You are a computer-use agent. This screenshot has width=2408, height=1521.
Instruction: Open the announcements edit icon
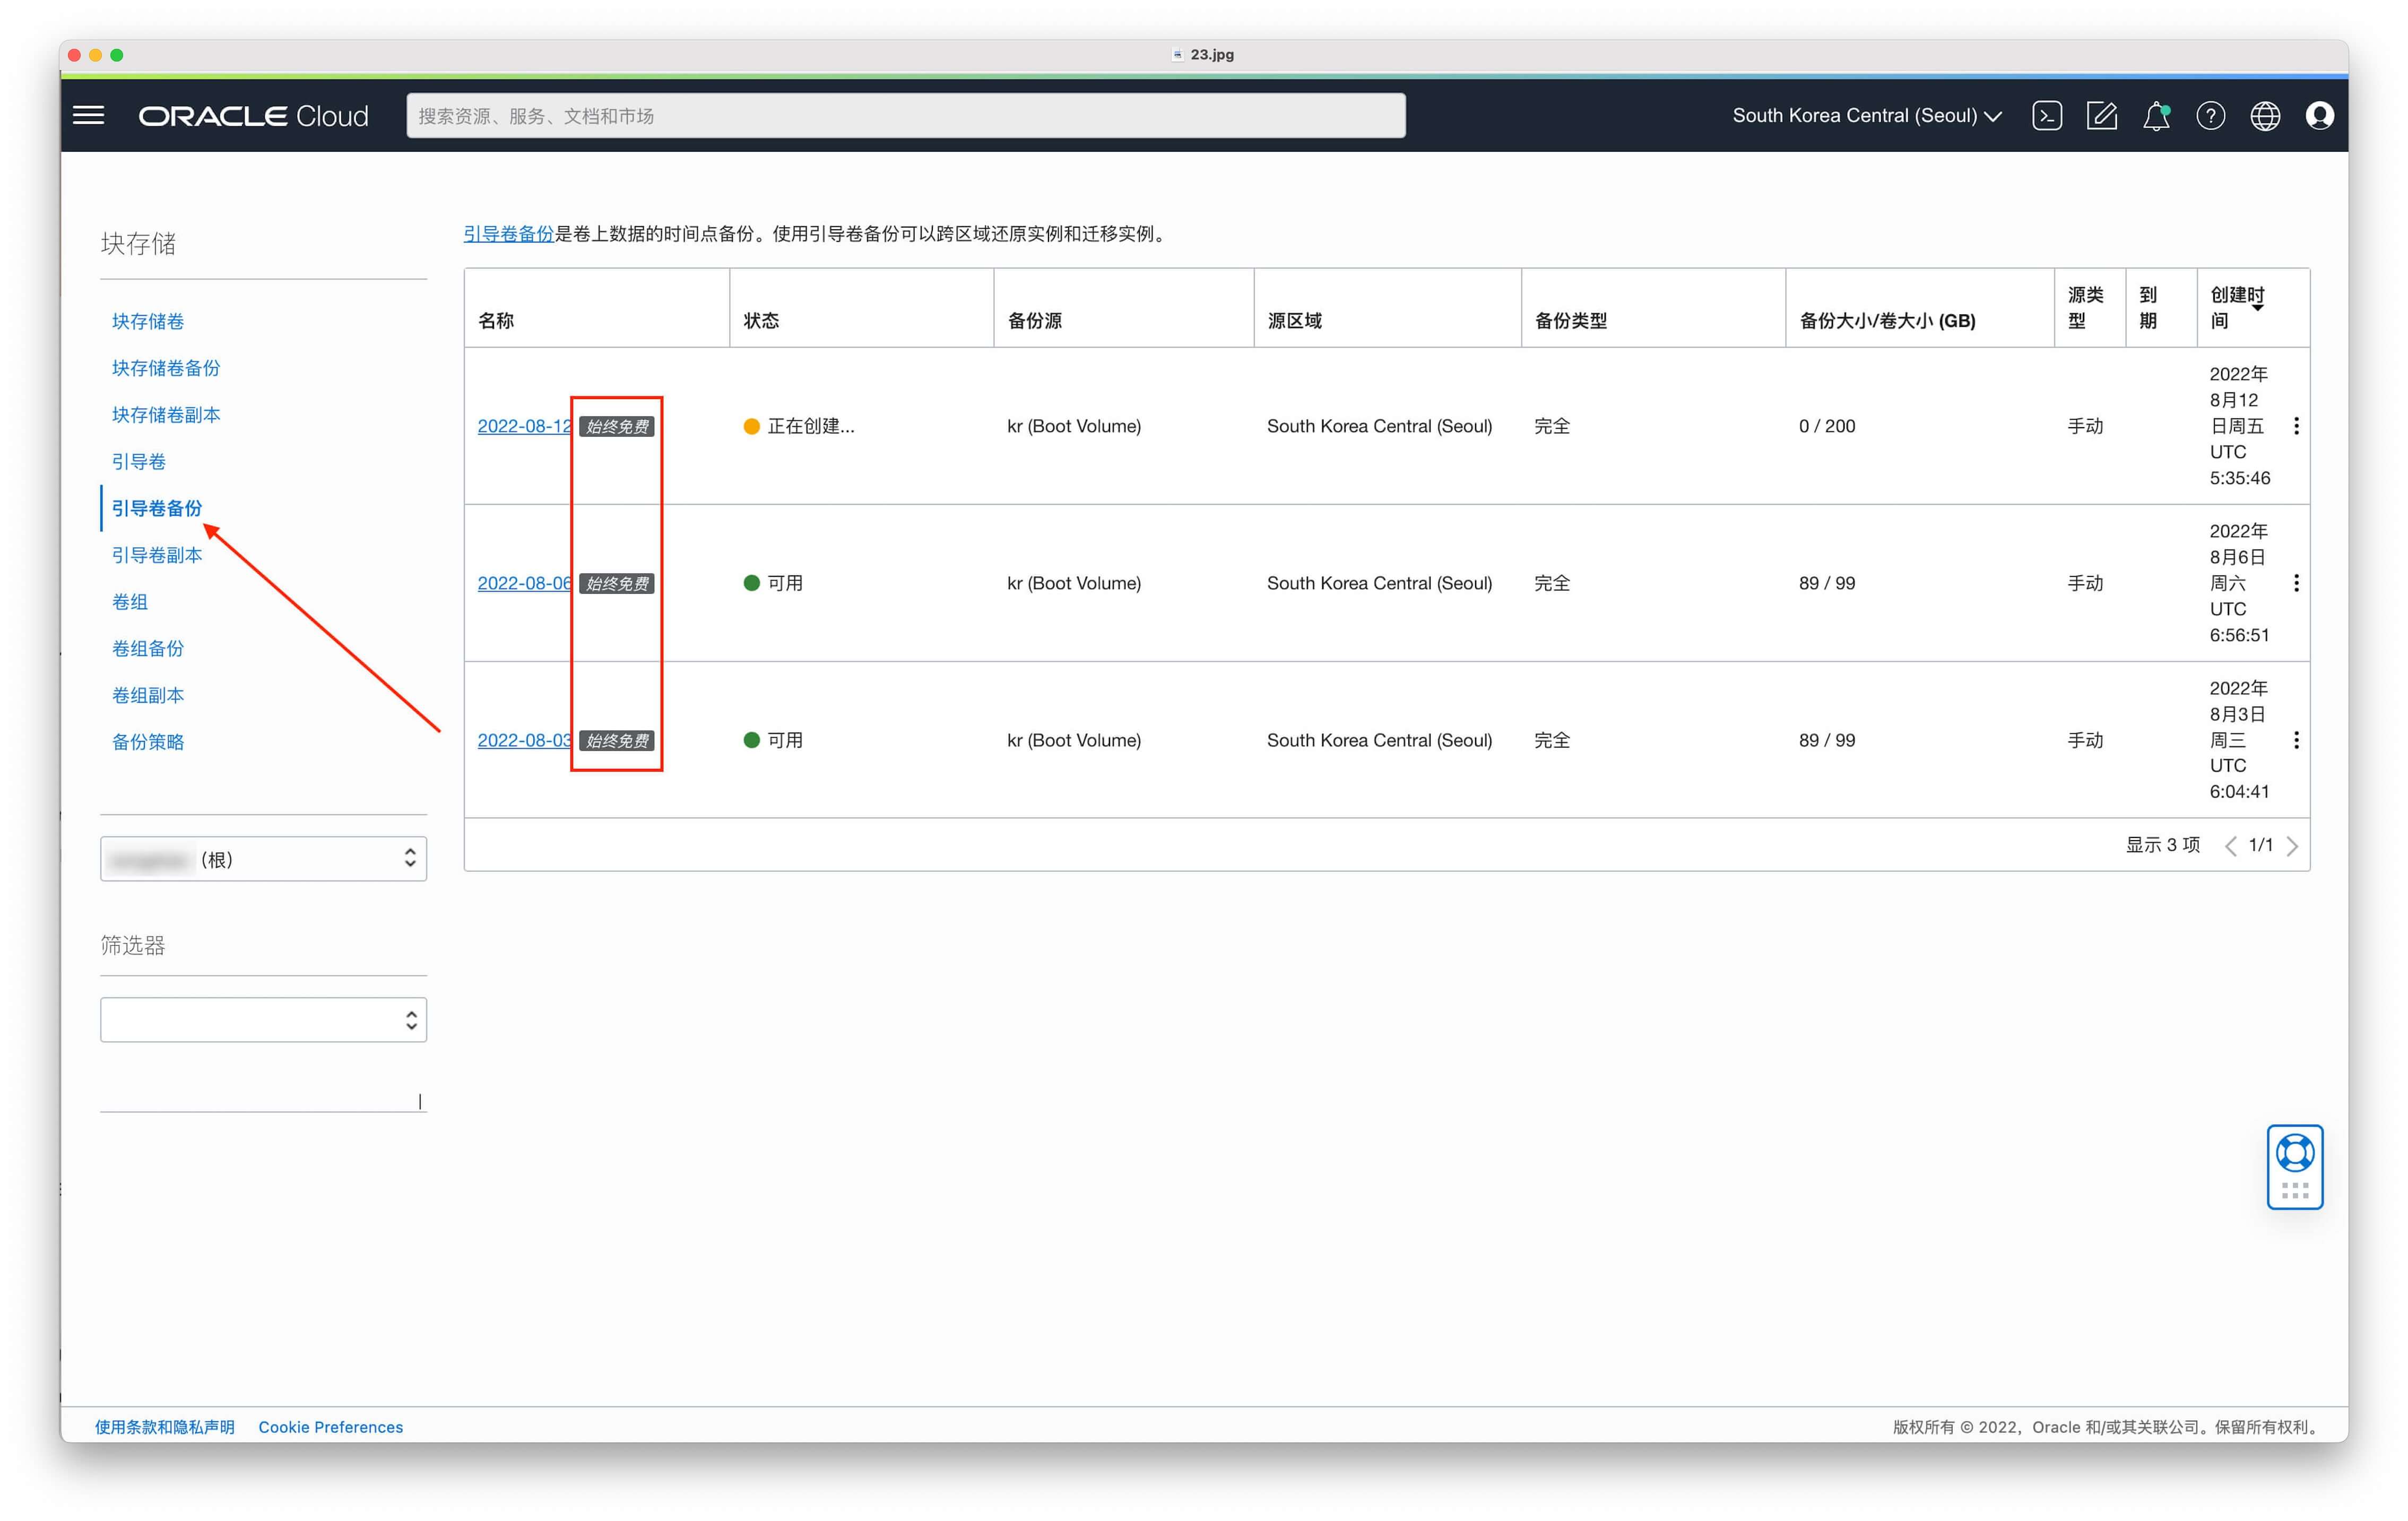(x=2102, y=116)
